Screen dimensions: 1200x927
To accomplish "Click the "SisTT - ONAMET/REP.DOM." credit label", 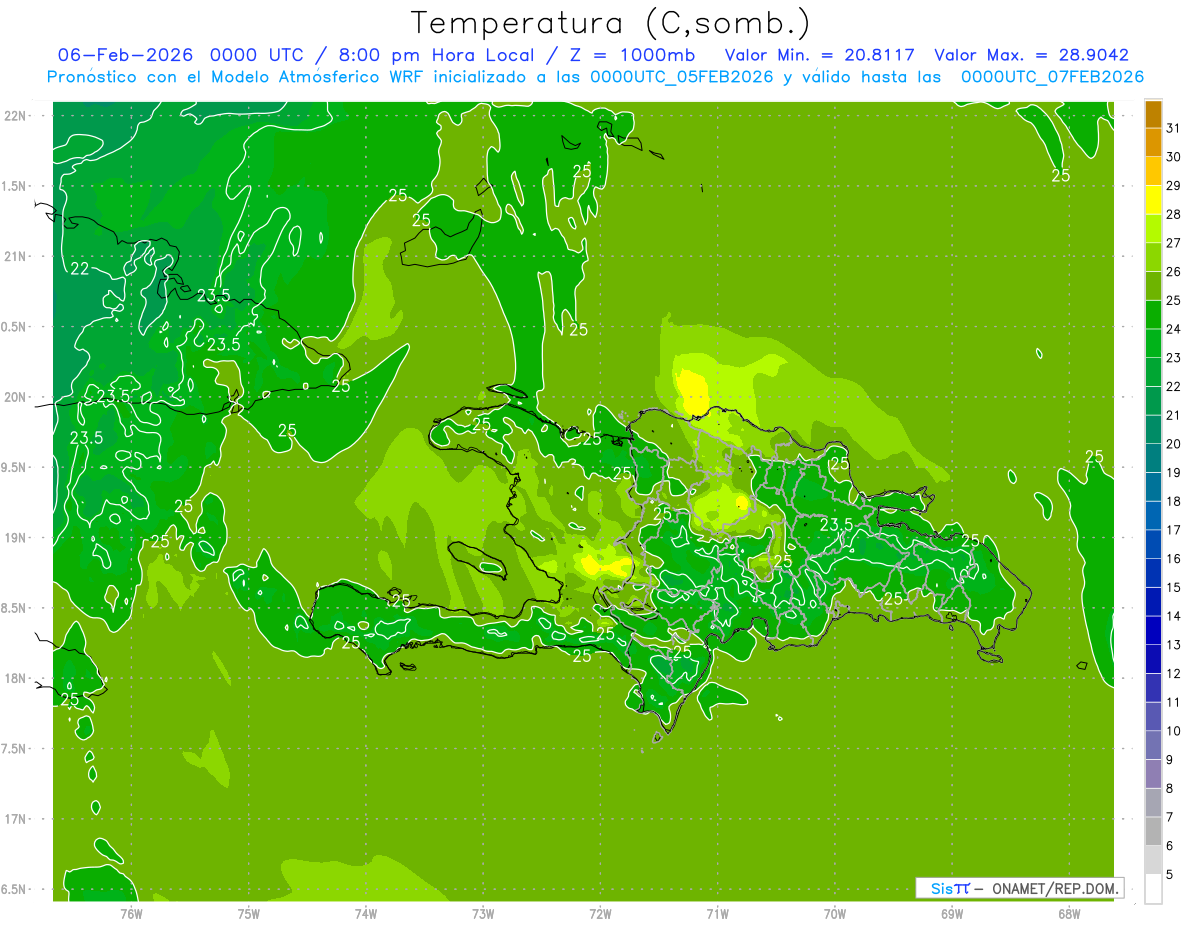I will 1020,888.
